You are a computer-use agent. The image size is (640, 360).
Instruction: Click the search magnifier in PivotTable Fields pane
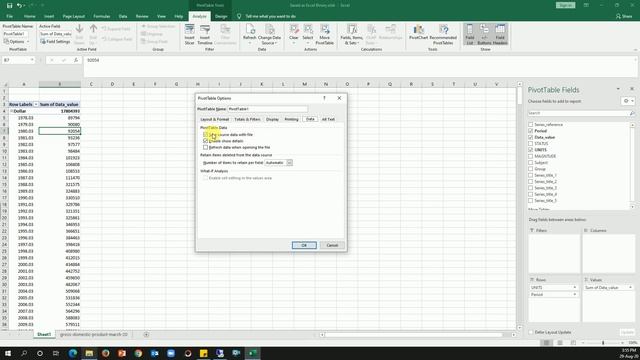point(632,113)
